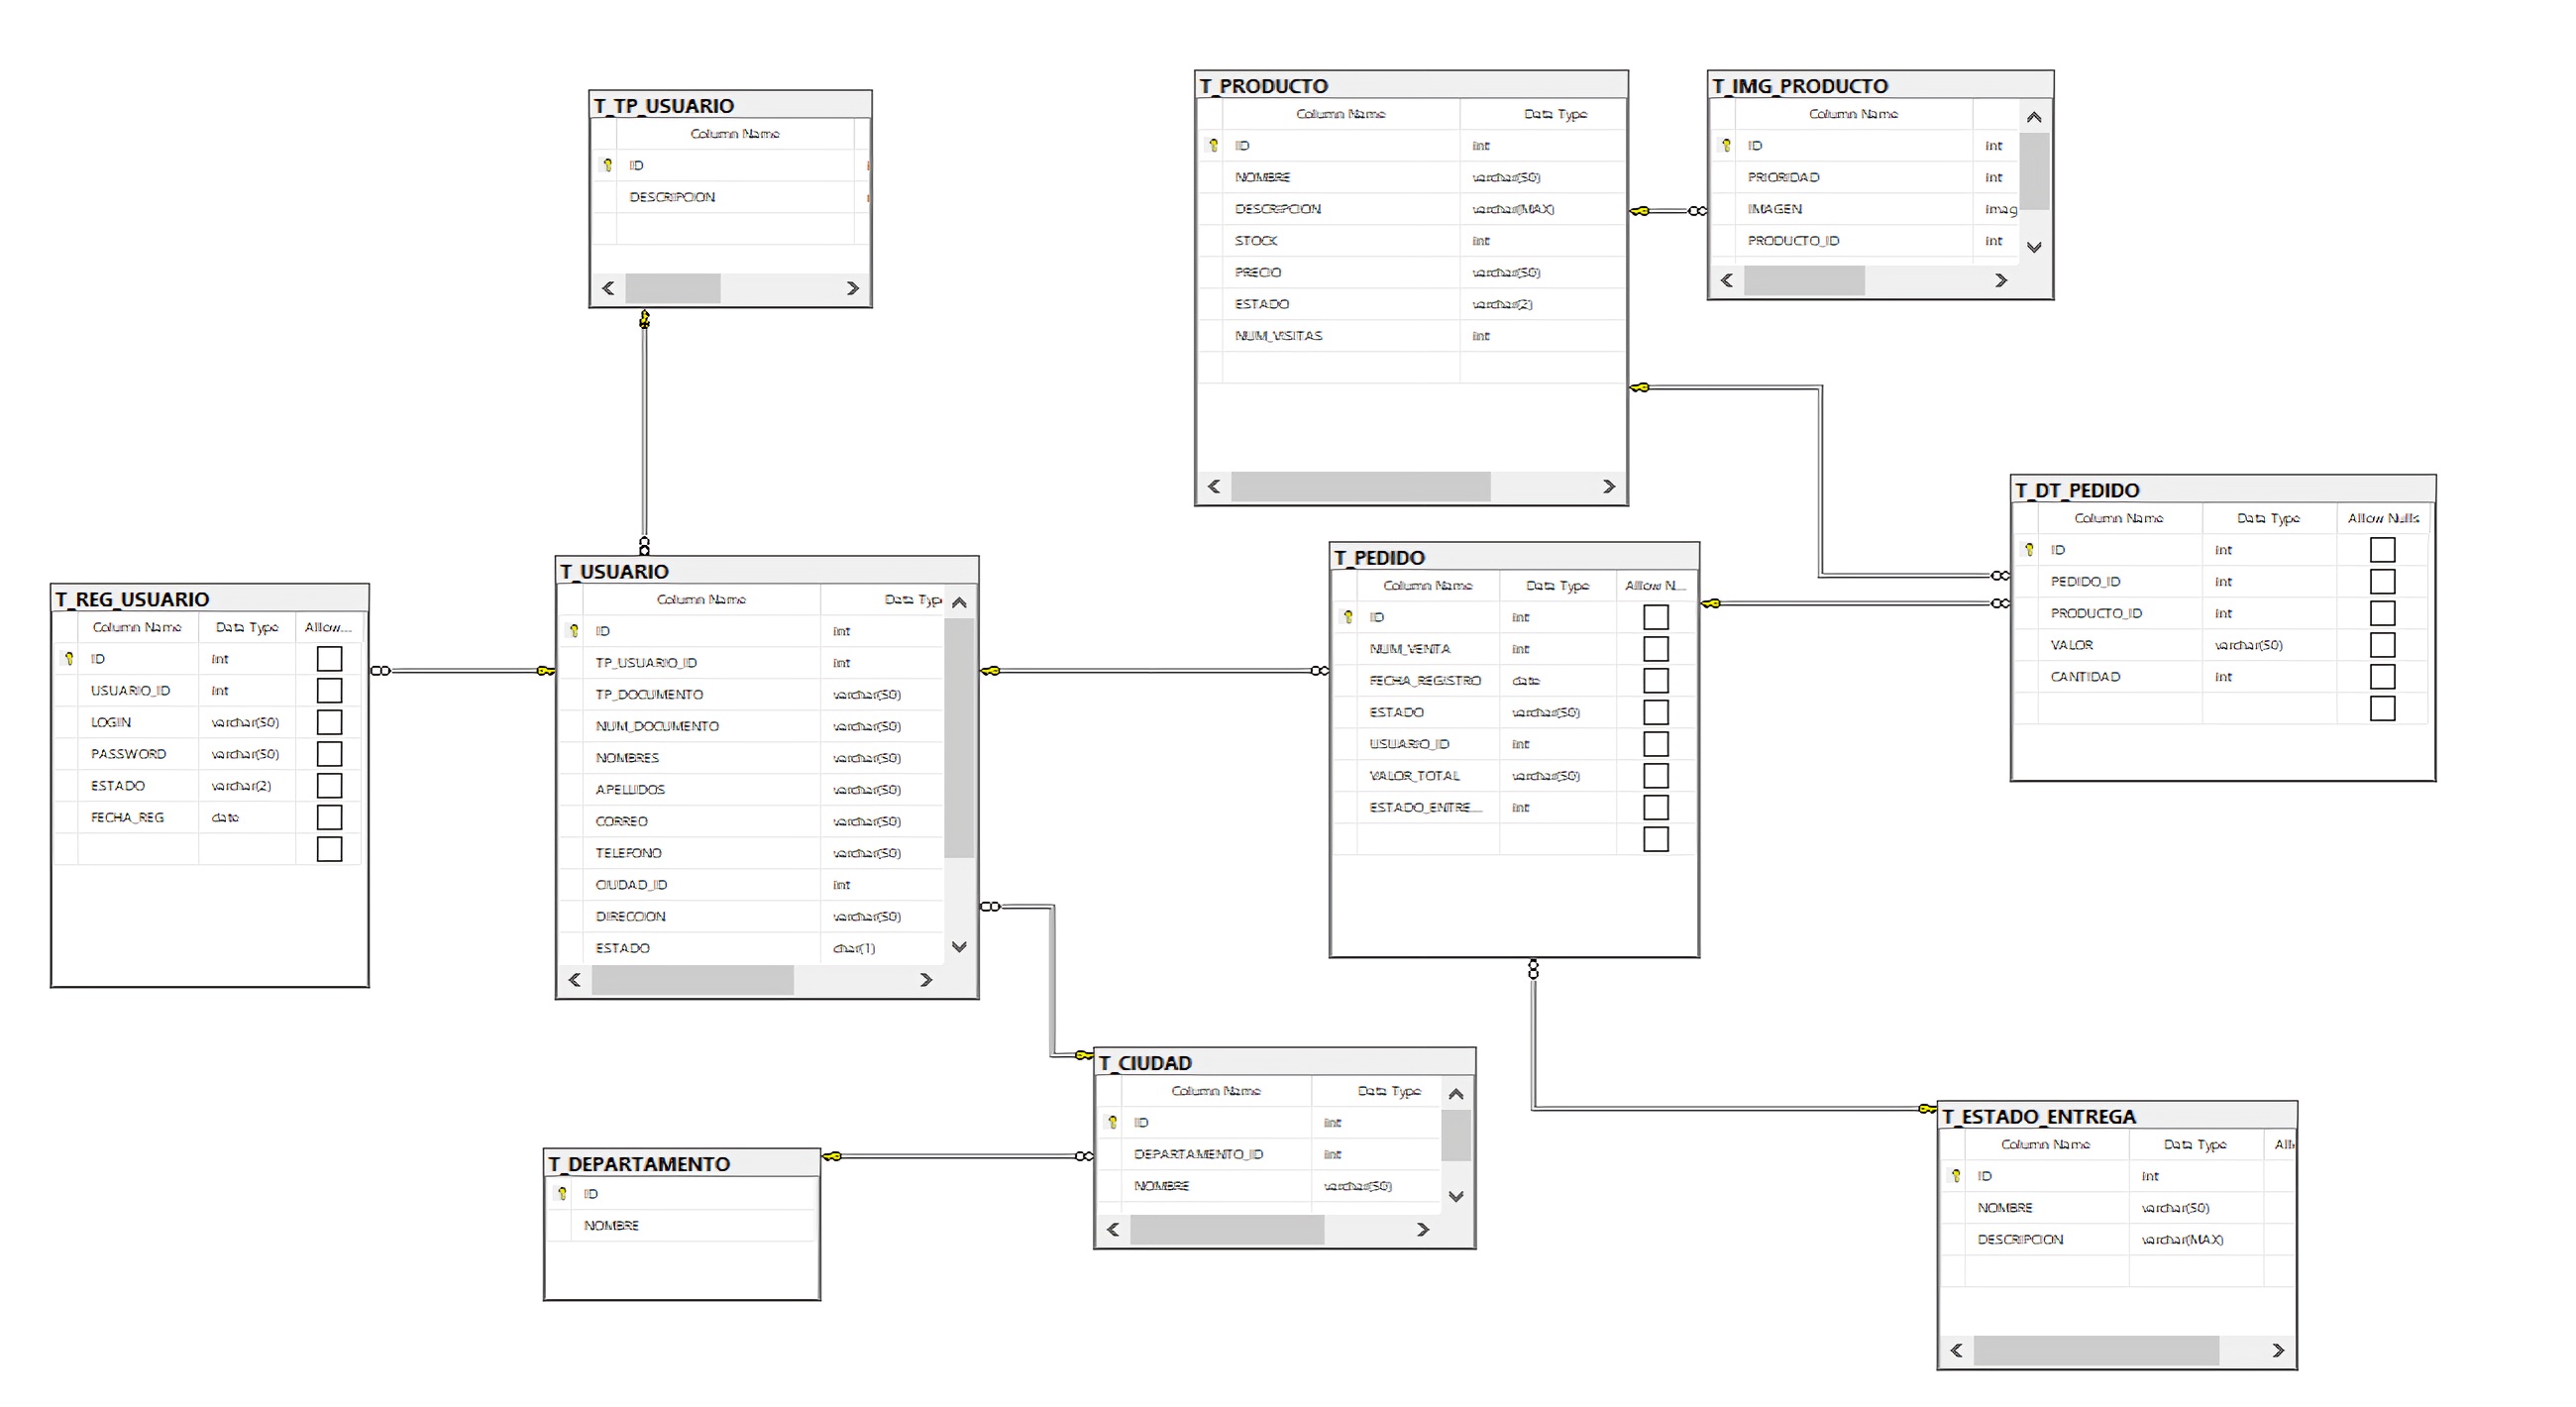Toggle Allow Nulls for T_REG_USUARIO LOGIN
The width and height of the screenshot is (2576, 1407).
pyautogui.click(x=329, y=722)
